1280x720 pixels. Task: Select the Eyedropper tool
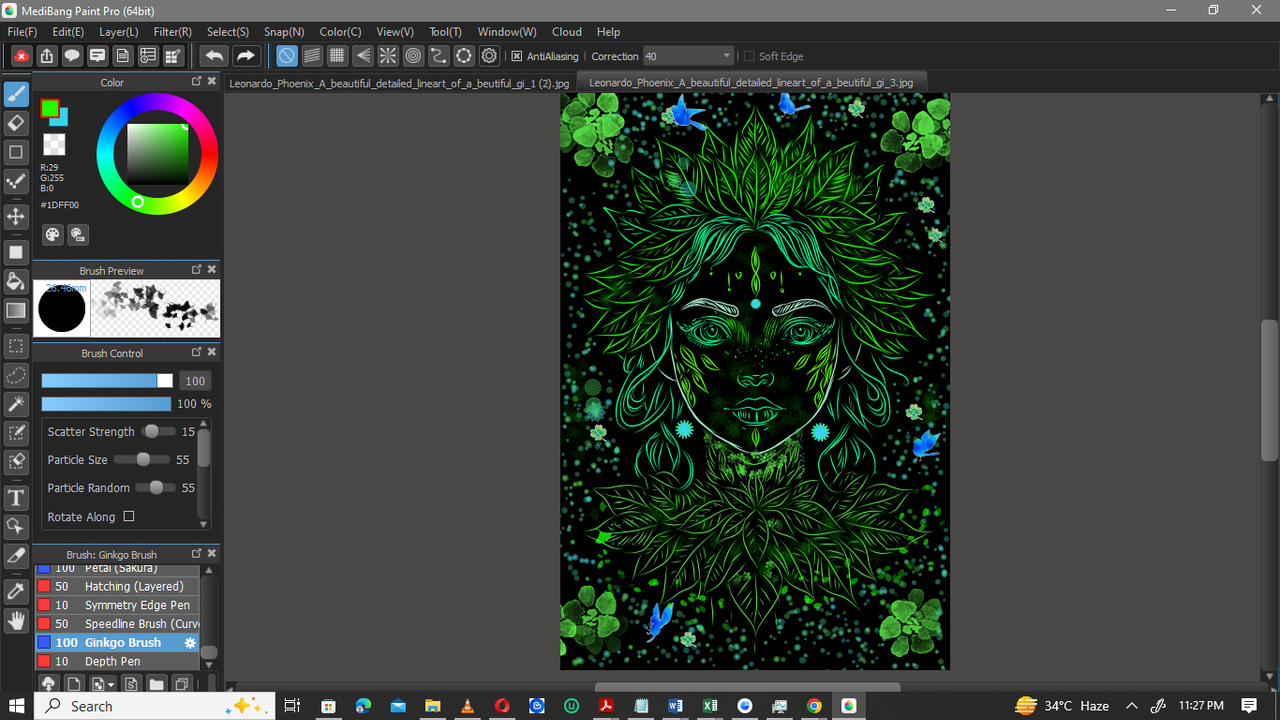coord(16,591)
